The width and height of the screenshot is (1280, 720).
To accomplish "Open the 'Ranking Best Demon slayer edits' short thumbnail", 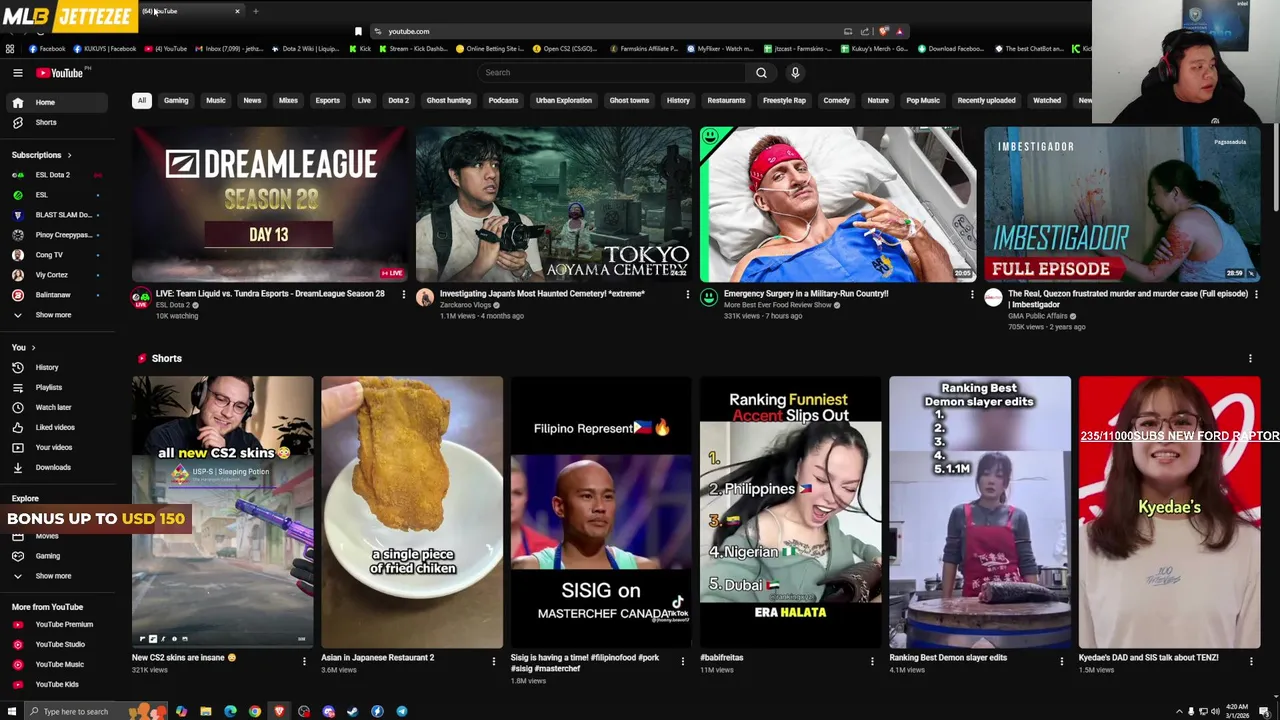I will tap(980, 512).
